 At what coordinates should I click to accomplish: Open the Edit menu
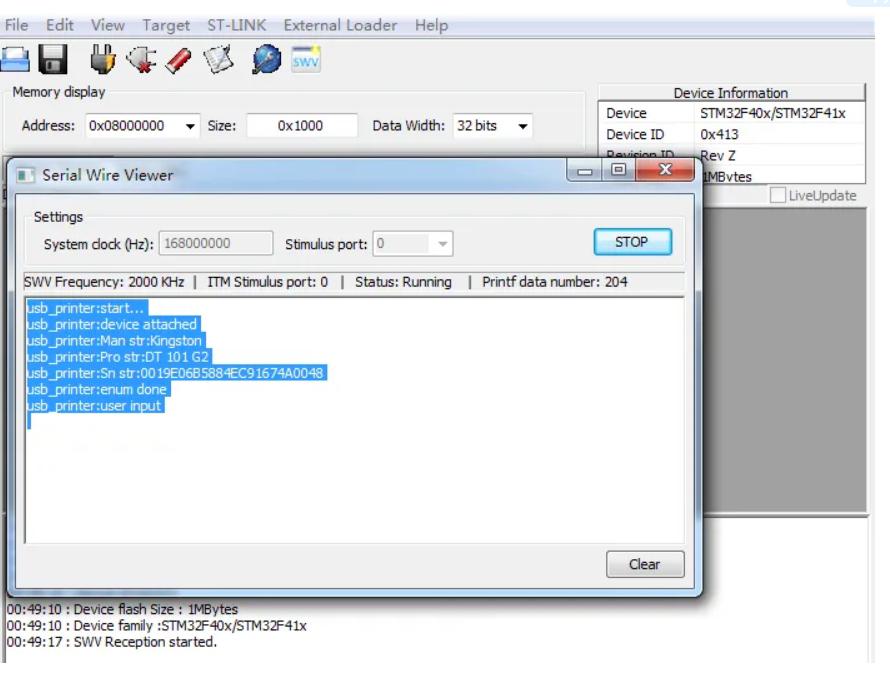(x=60, y=26)
